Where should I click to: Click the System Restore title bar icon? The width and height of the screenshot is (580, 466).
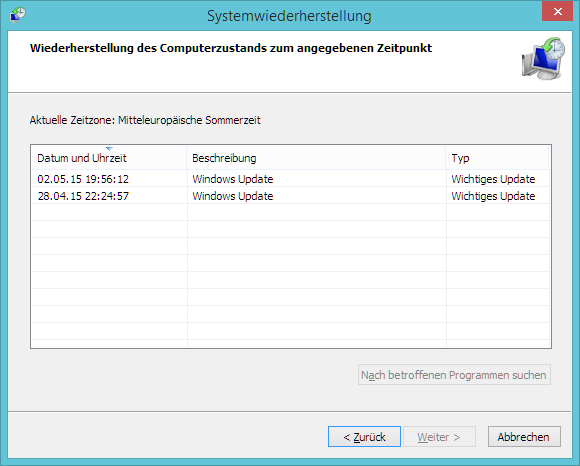point(17,15)
